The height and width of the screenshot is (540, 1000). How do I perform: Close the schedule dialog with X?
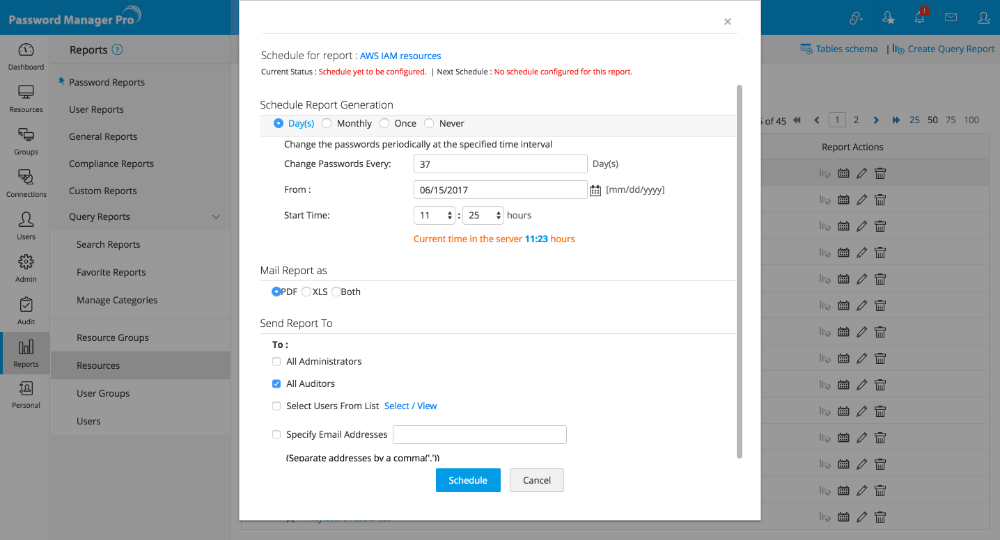click(727, 21)
